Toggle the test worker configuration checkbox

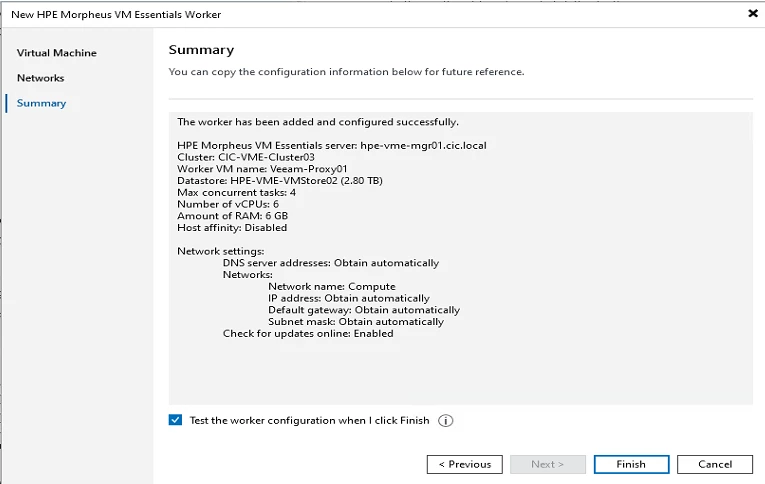pyautogui.click(x=176, y=421)
